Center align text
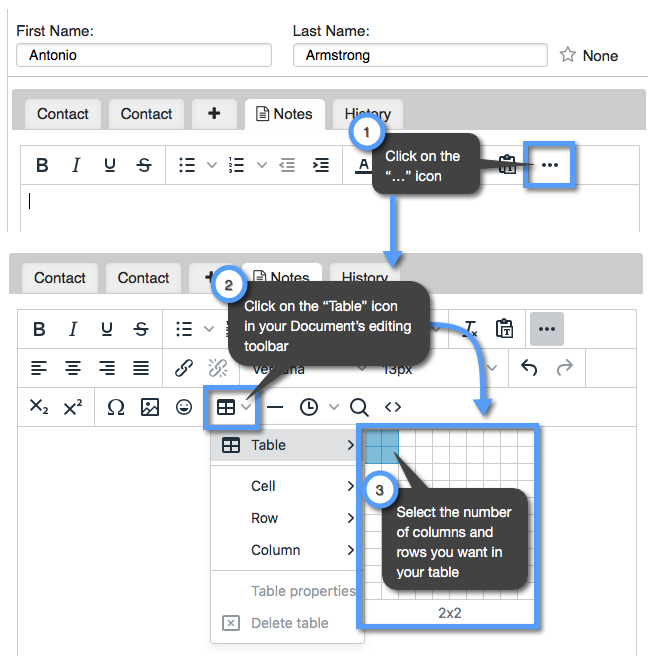This screenshot has width=648, height=660. click(x=73, y=368)
